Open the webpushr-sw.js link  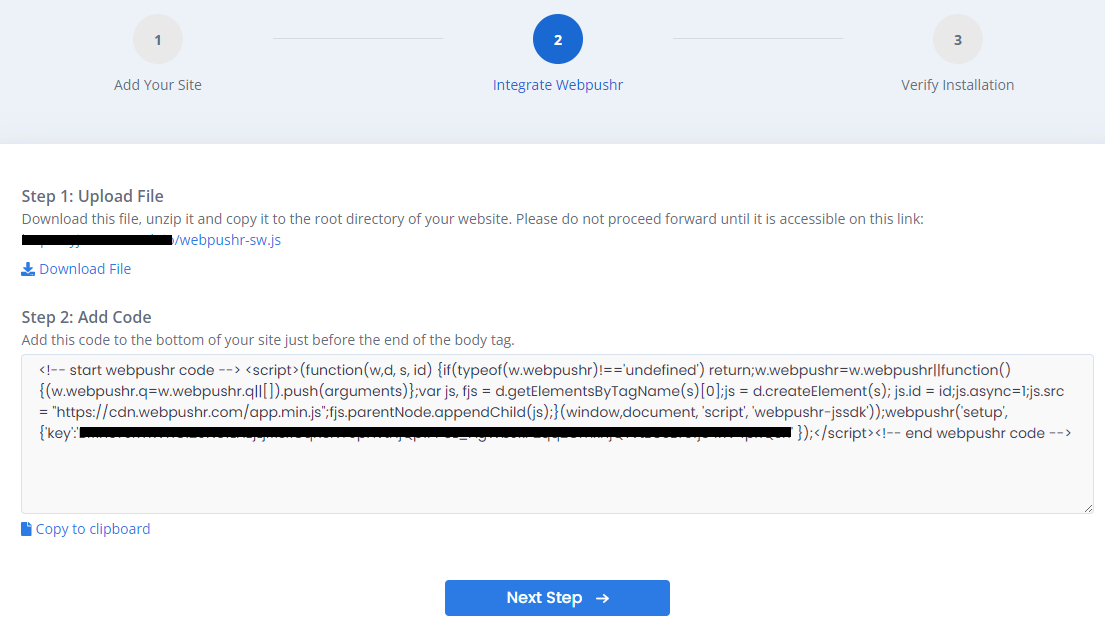(x=152, y=240)
